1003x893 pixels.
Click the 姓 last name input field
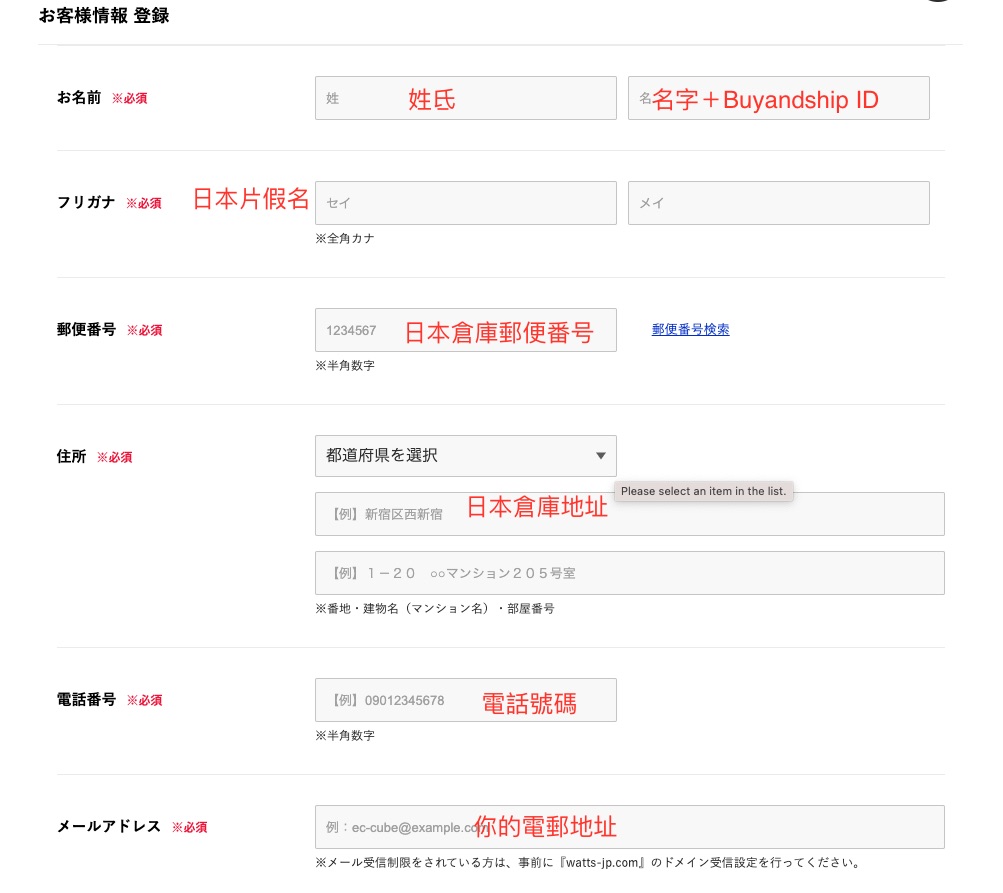pos(465,98)
